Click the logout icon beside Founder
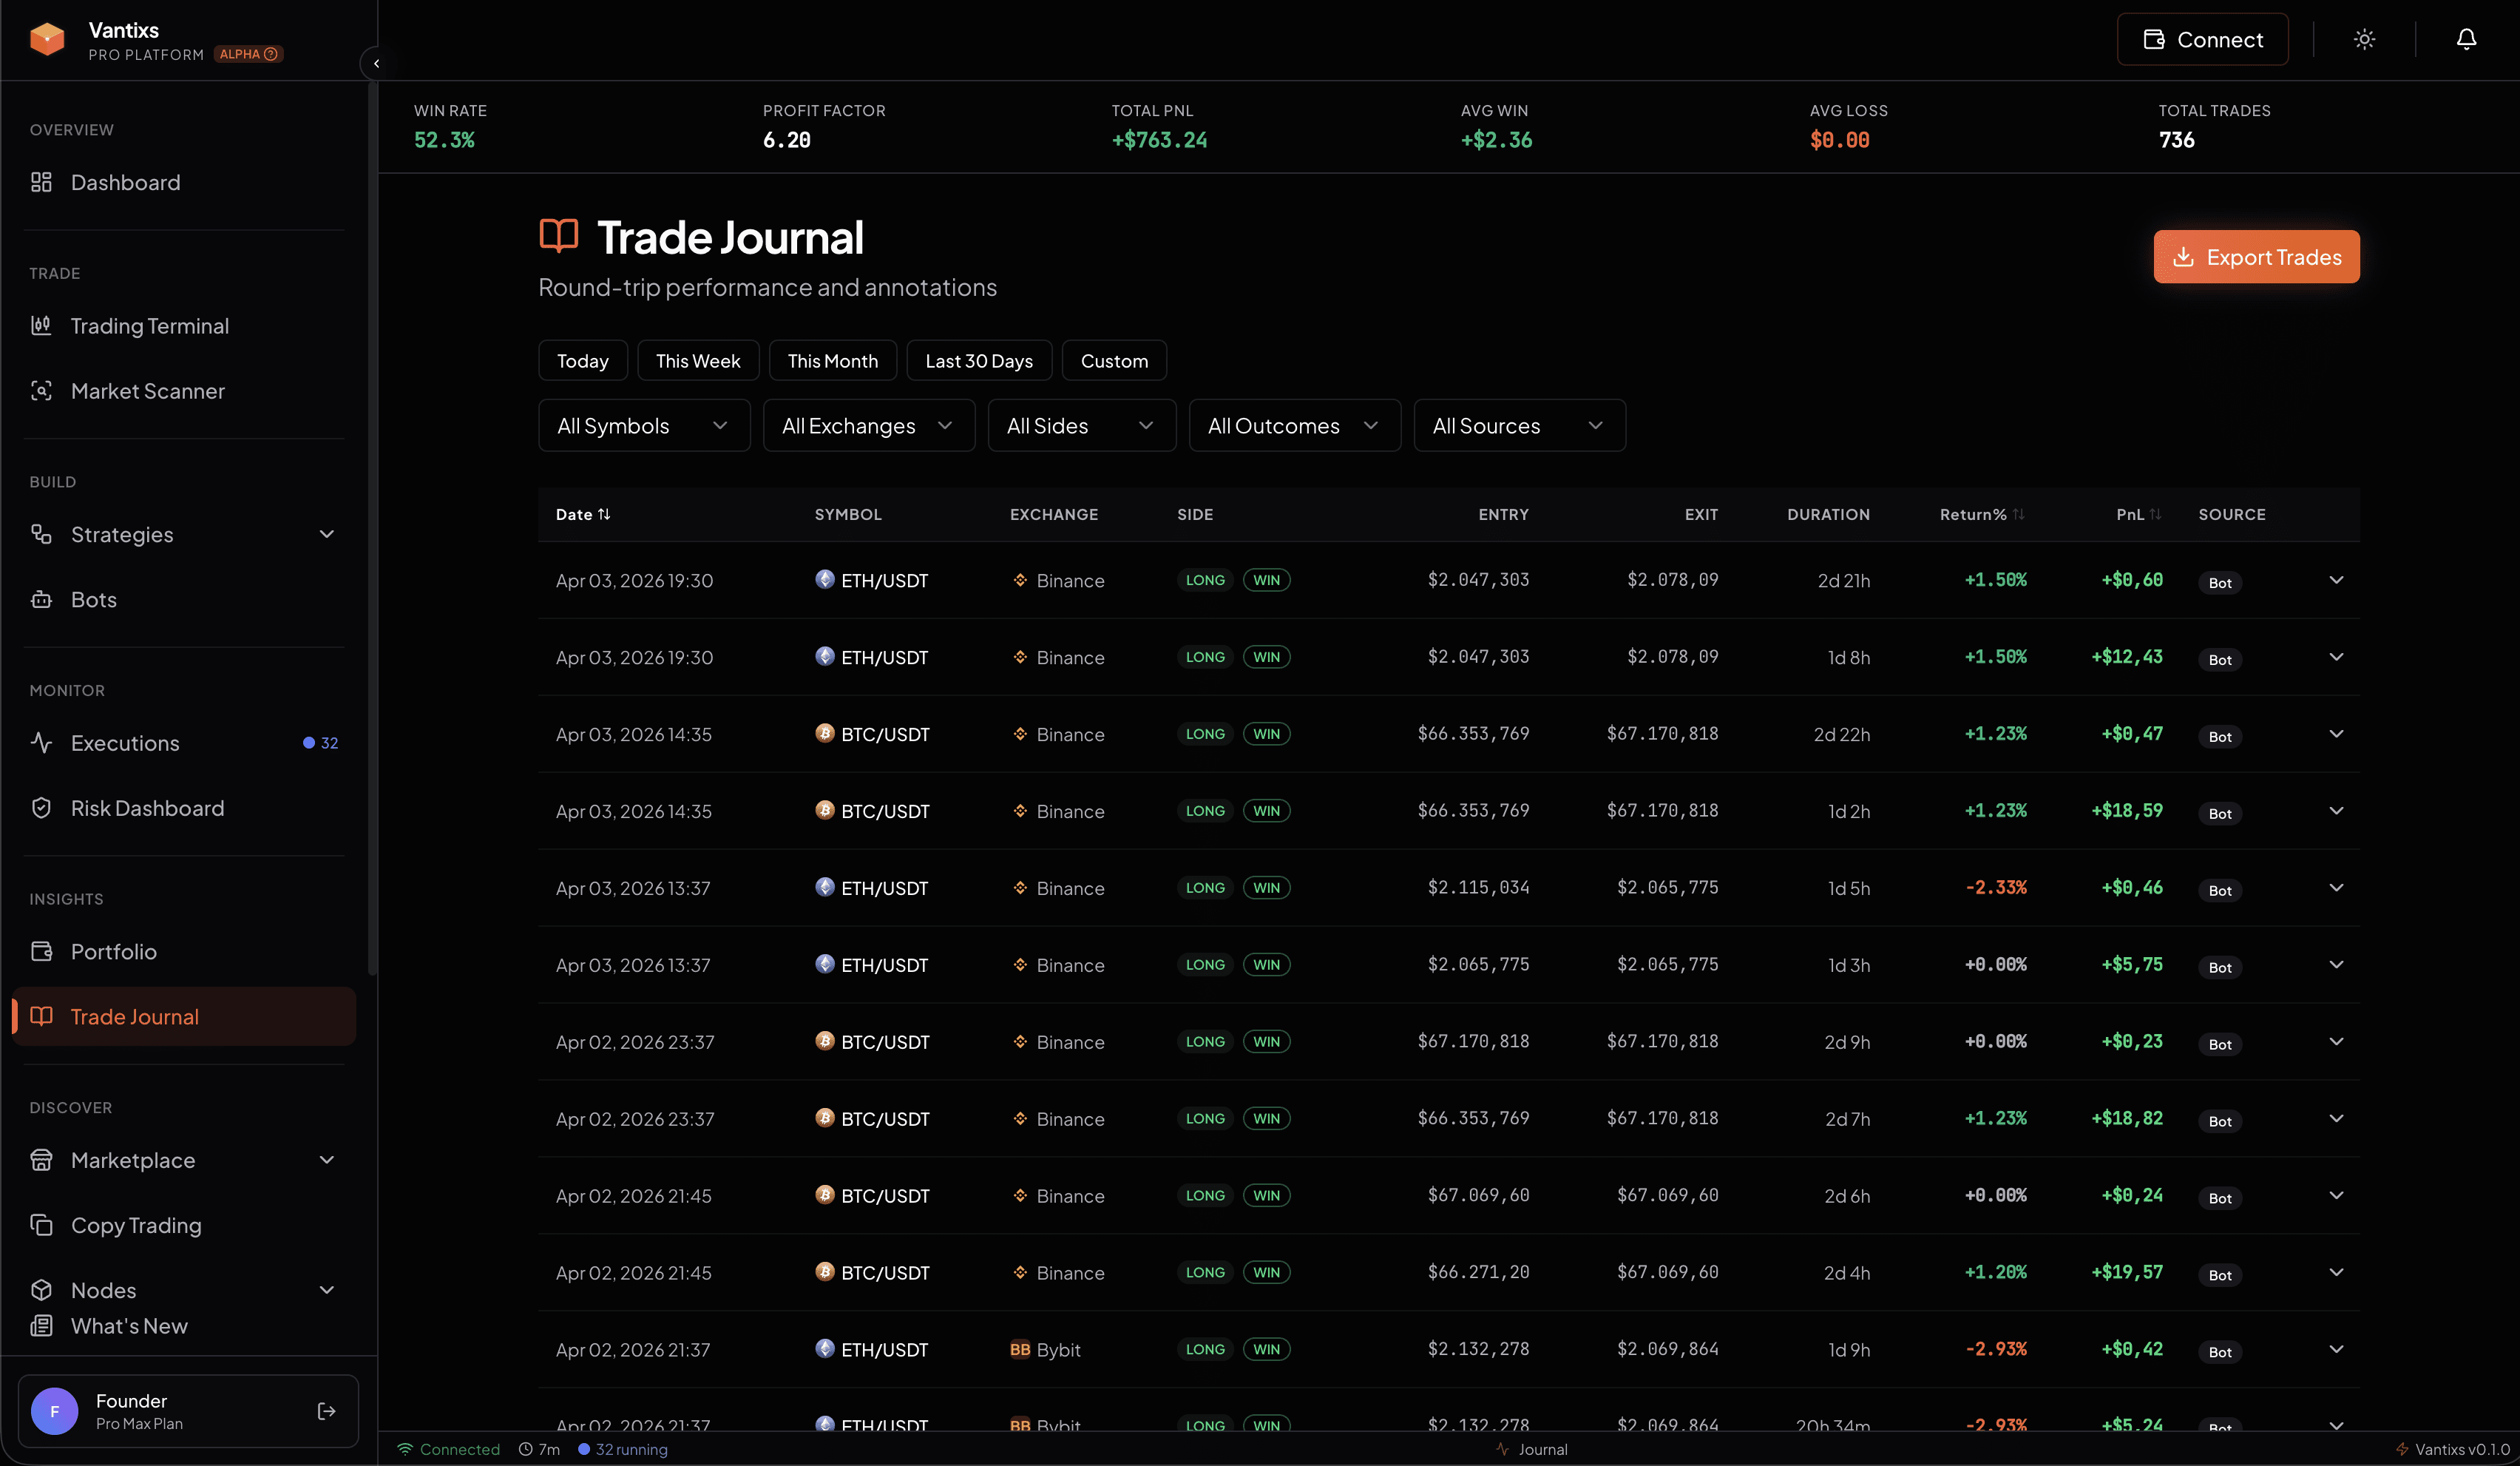The image size is (2520, 1466). 326,1411
